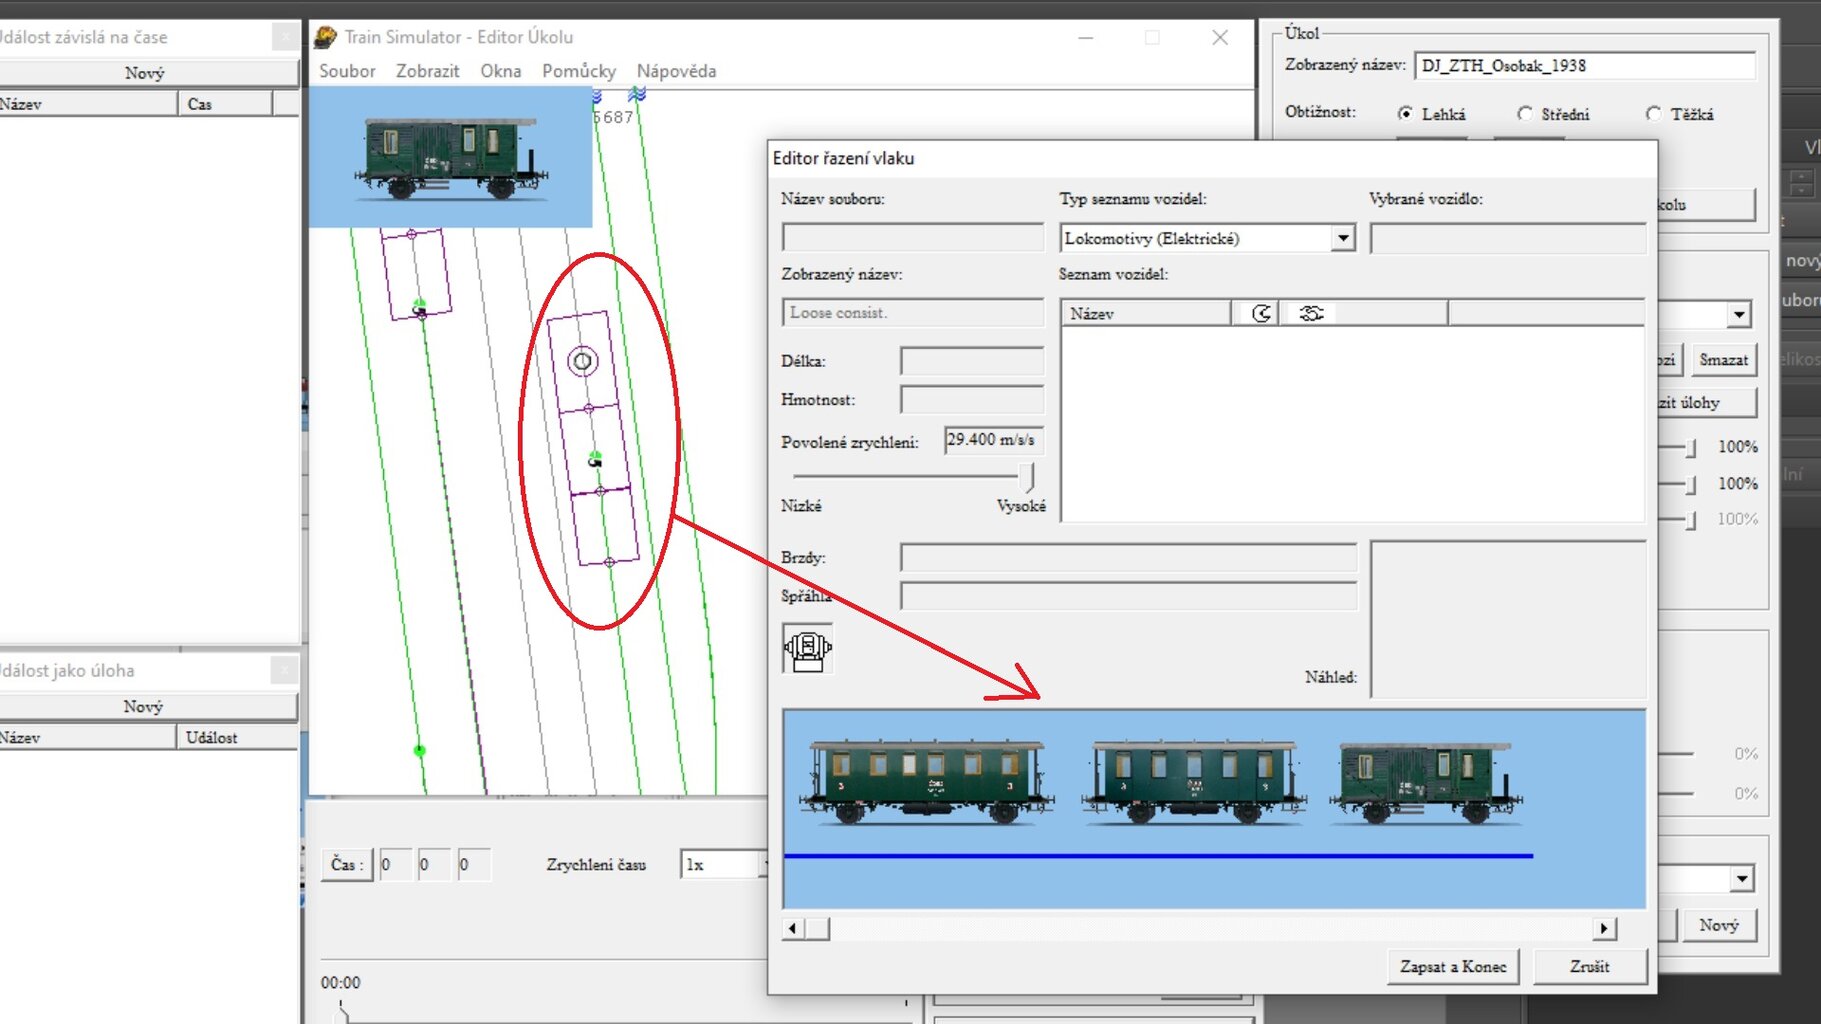Open the Pomůcky menu
The height and width of the screenshot is (1024, 1821).
[x=578, y=71]
